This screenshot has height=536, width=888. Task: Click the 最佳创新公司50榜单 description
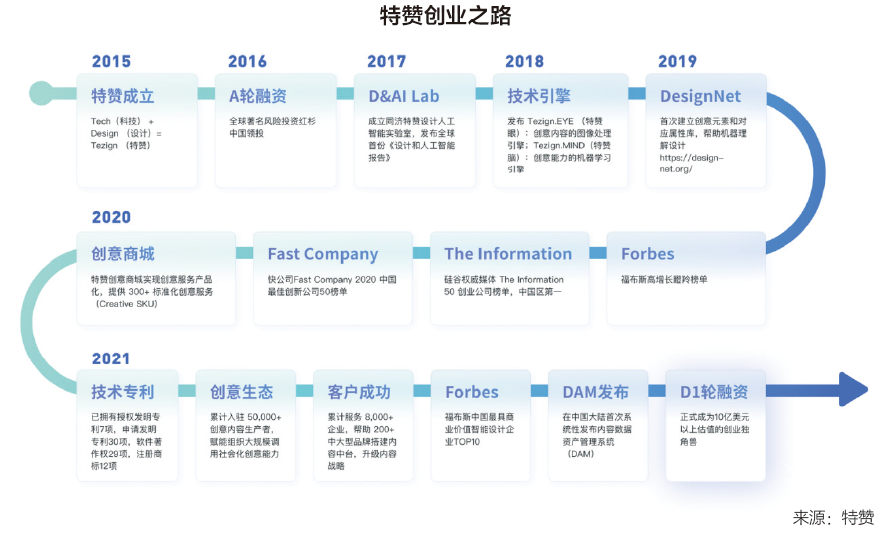click(x=332, y=286)
